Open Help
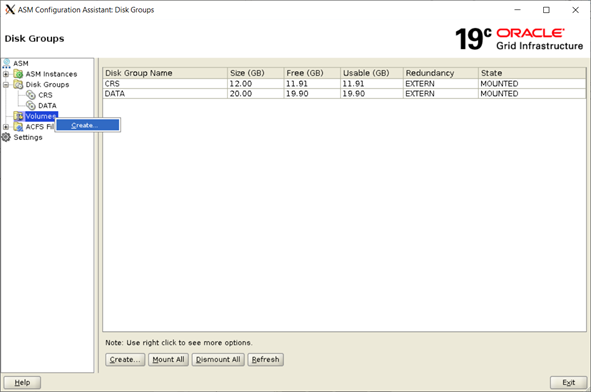Image resolution: width=591 pixels, height=392 pixels. pyautogui.click(x=22, y=383)
